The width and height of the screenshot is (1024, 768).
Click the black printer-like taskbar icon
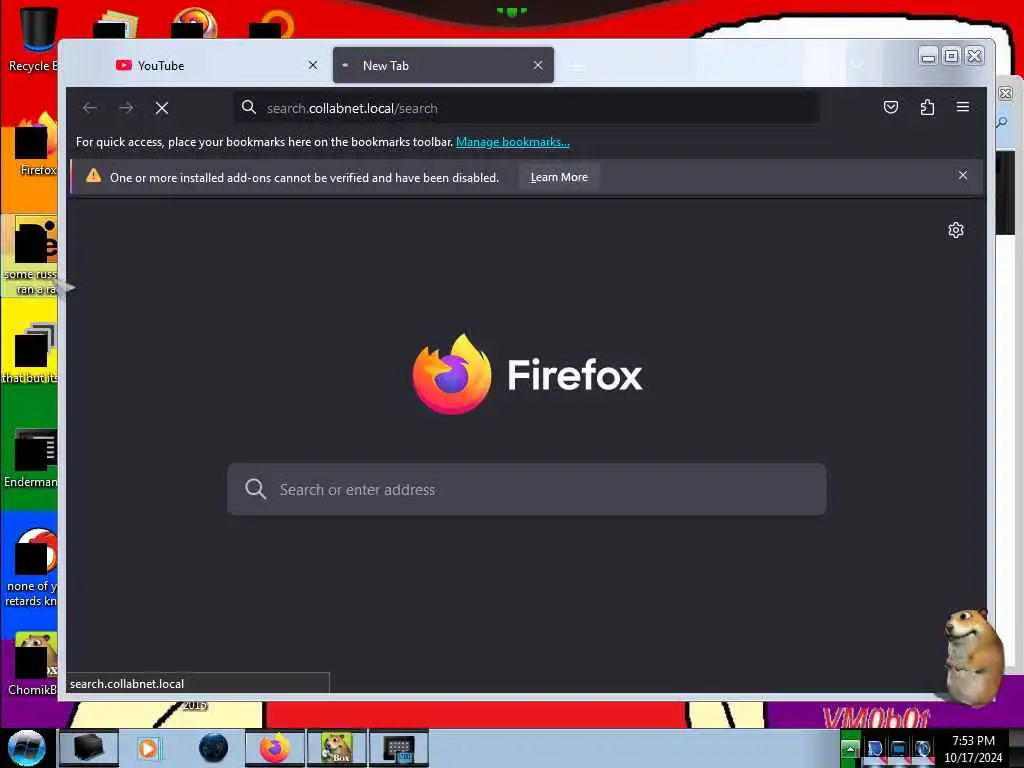(x=88, y=748)
